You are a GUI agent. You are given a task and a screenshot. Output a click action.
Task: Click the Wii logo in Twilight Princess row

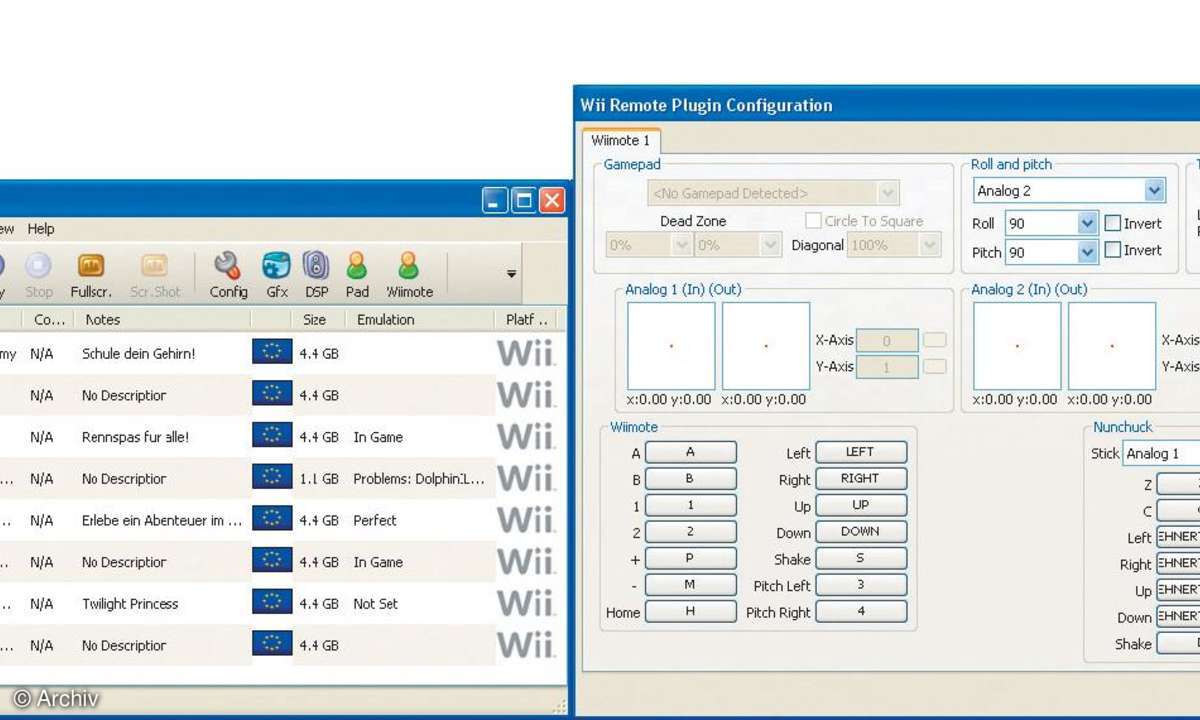(526, 603)
